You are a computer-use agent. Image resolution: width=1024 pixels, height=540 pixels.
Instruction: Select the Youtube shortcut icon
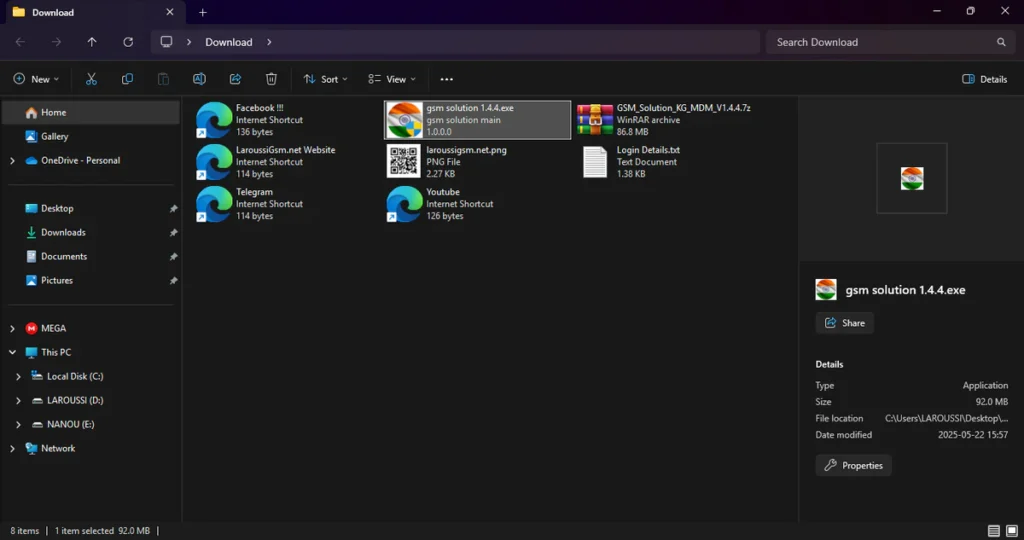tap(404, 204)
